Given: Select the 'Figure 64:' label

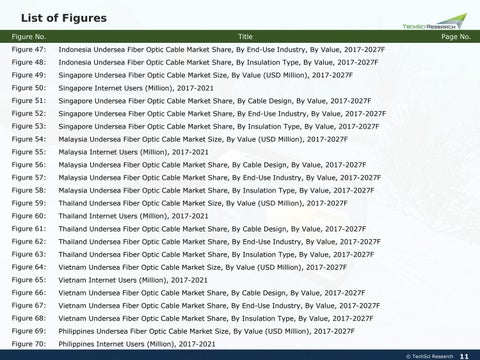Looking at the screenshot, I should 29,267.
